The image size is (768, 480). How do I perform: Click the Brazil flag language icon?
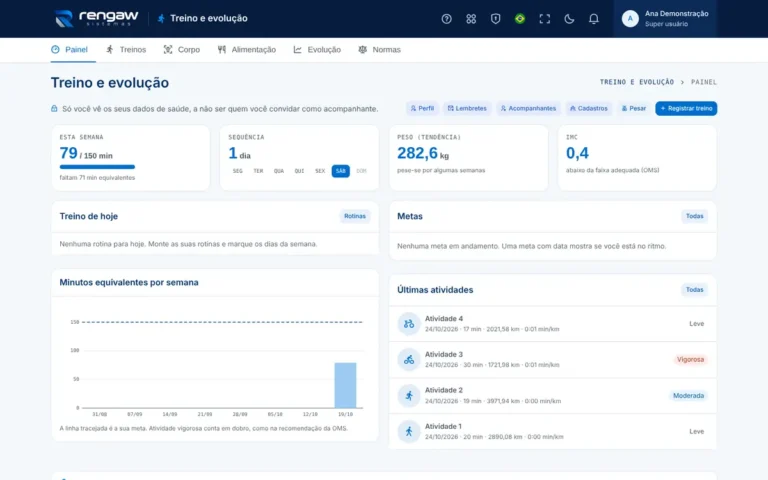tap(520, 19)
